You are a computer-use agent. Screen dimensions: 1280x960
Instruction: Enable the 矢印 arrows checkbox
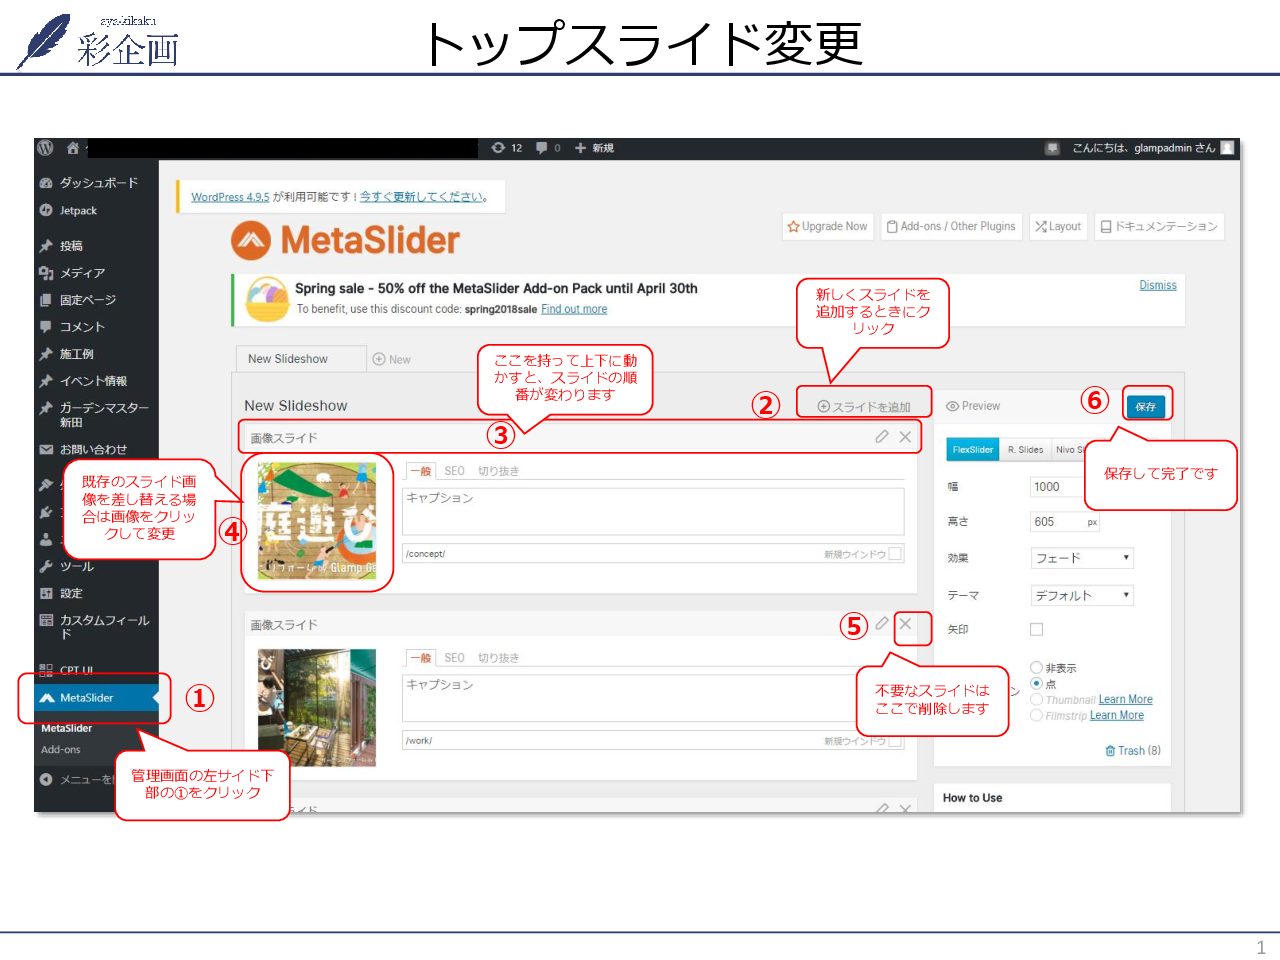coord(1036,629)
